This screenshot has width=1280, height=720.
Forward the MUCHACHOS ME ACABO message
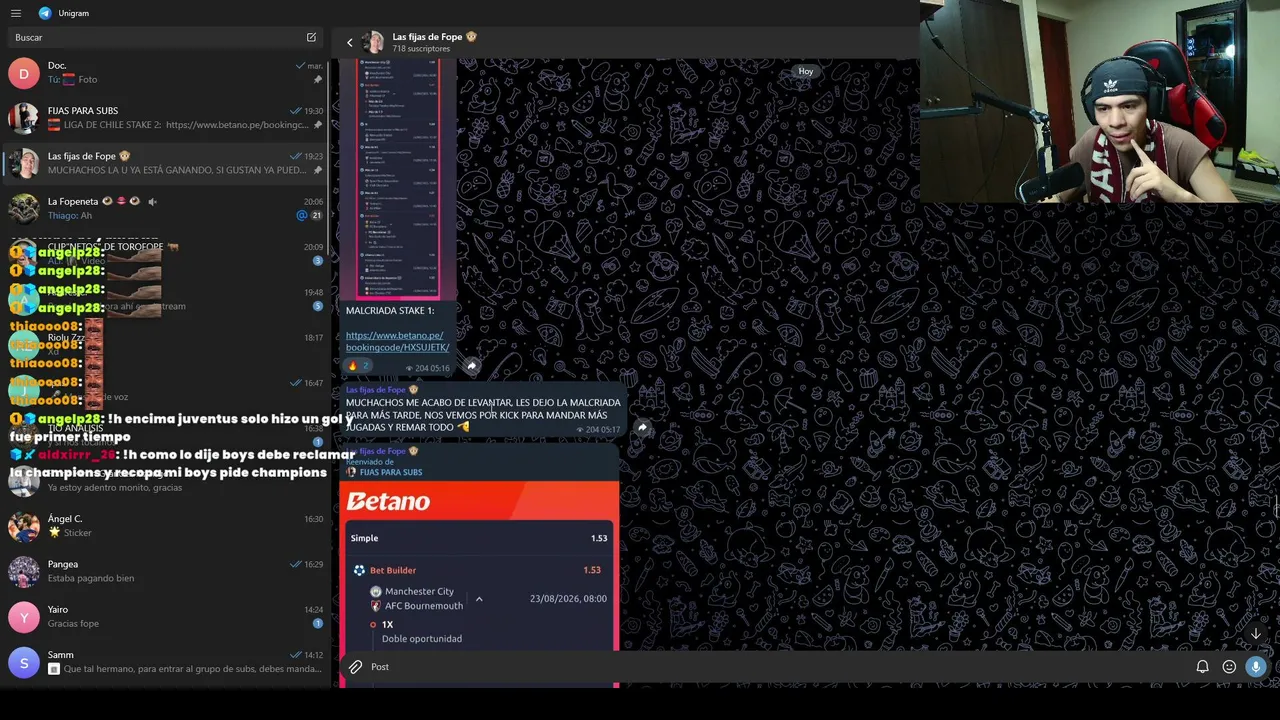coord(642,428)
